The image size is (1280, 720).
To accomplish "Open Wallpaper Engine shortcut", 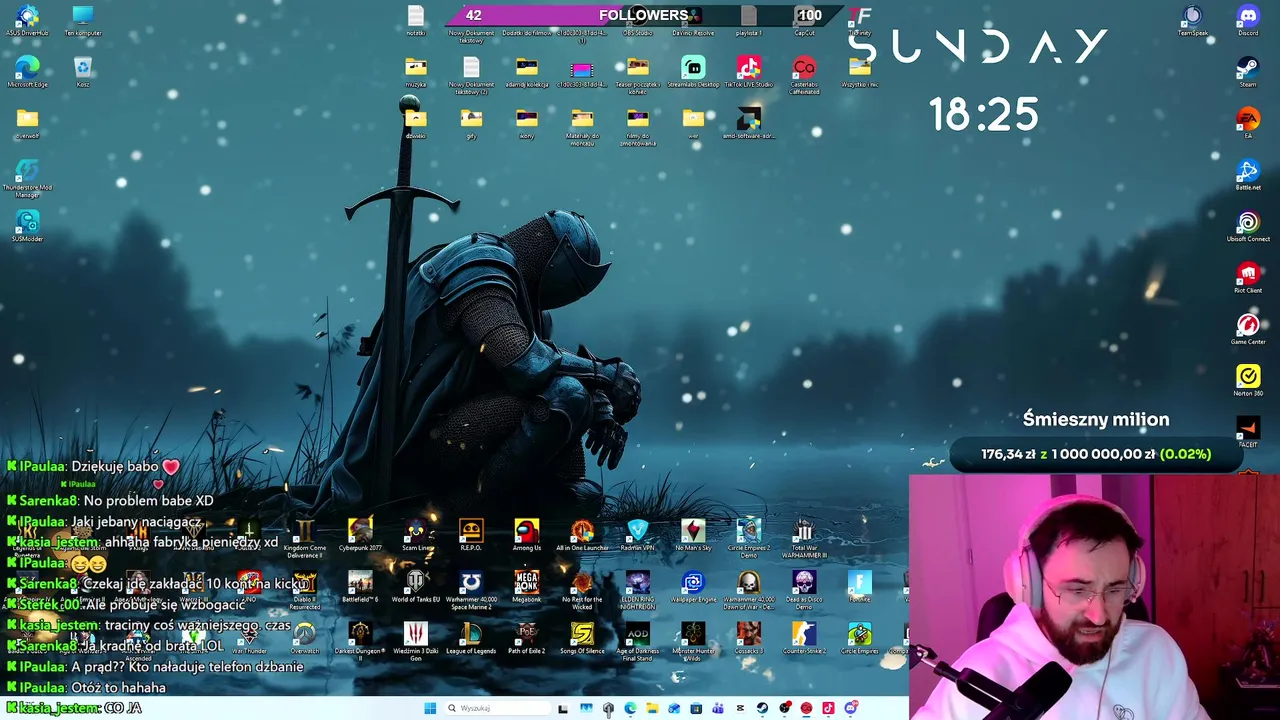I will [x=693, y=587].
